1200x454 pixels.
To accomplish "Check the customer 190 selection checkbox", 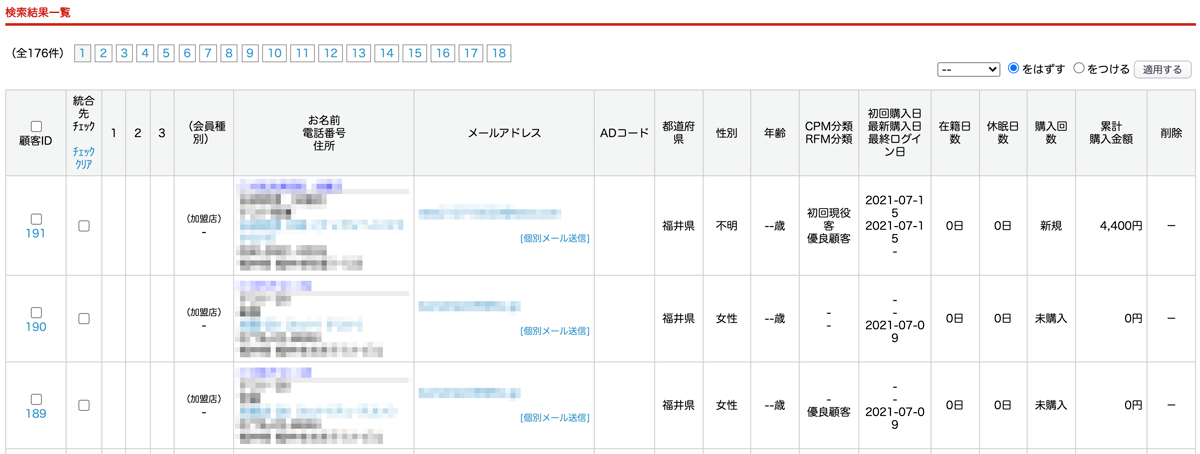I will click(x=36, y=312).
